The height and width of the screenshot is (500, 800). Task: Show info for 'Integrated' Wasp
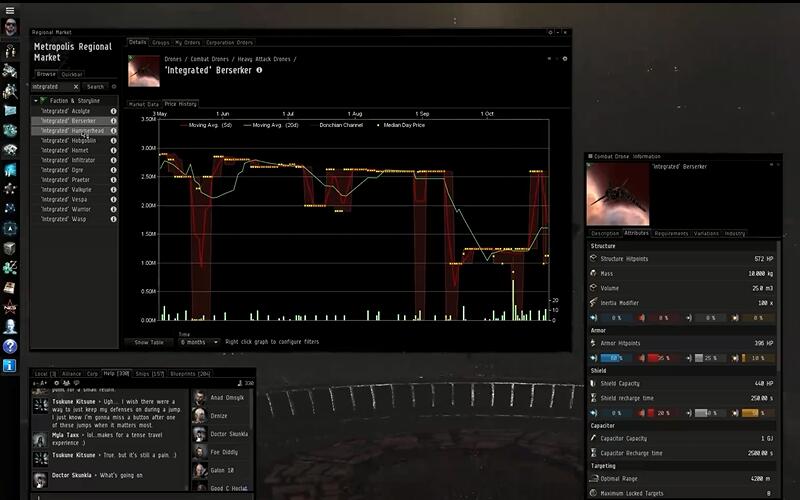[x=113, y=219]
